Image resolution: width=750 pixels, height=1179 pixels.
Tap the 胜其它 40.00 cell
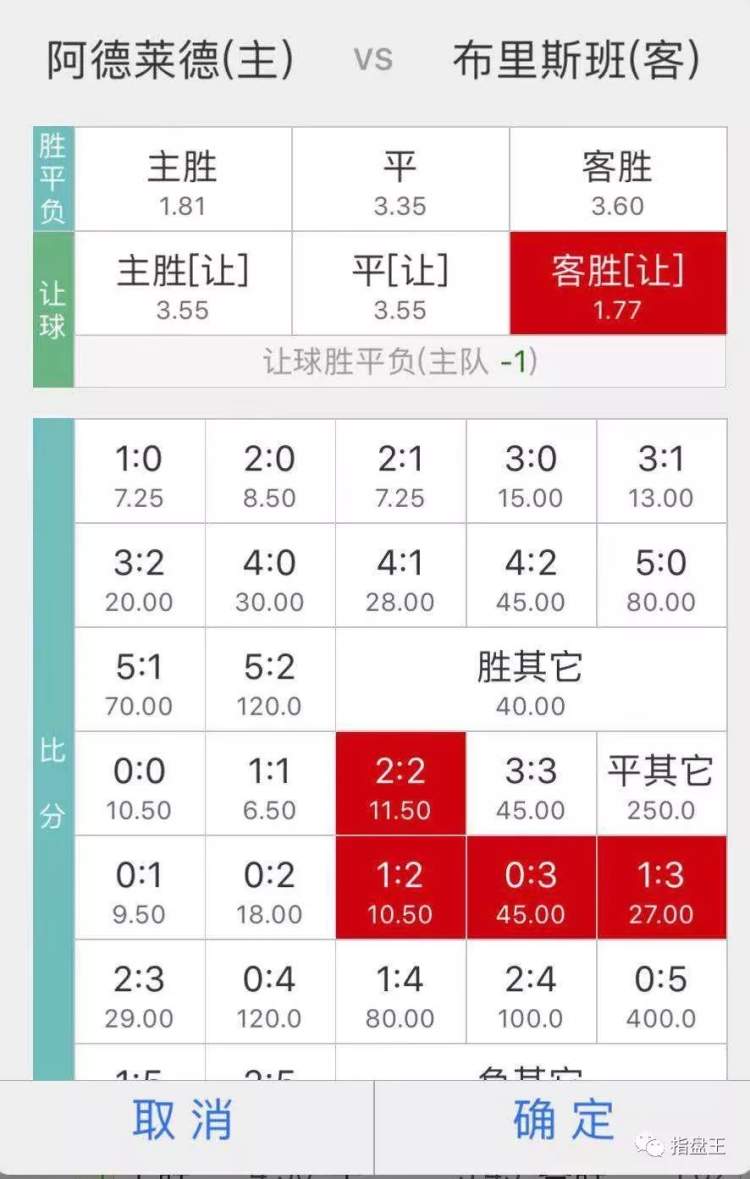pos(531,680)
